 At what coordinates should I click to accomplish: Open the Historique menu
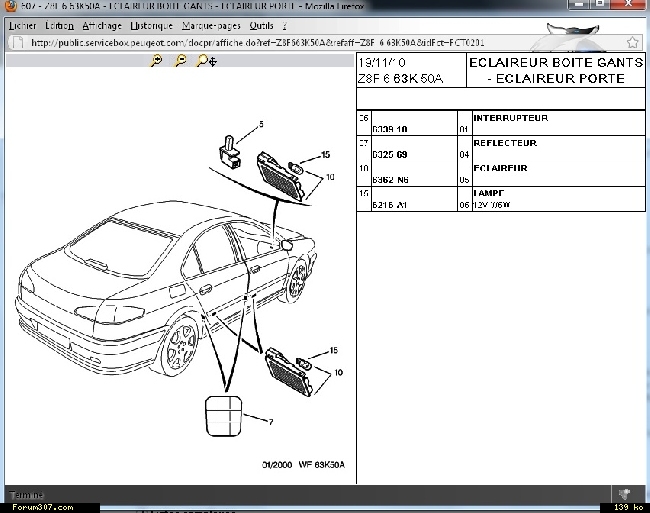151,26
